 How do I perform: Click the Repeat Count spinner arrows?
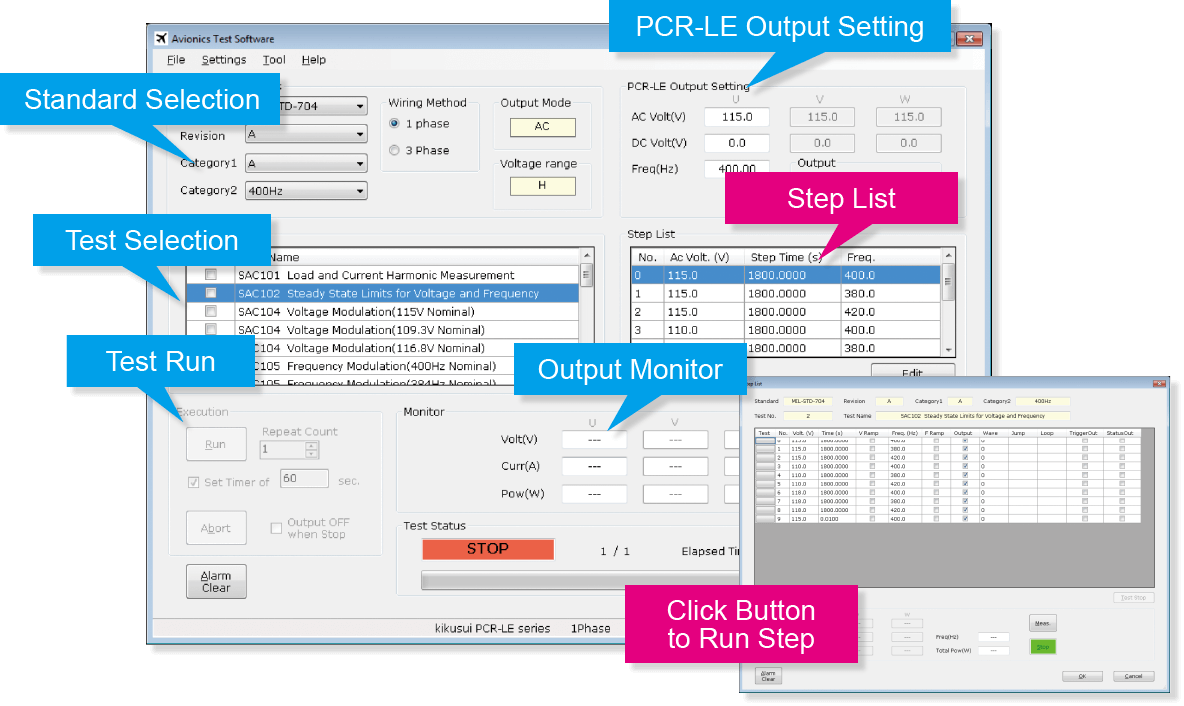pos(312,449)
